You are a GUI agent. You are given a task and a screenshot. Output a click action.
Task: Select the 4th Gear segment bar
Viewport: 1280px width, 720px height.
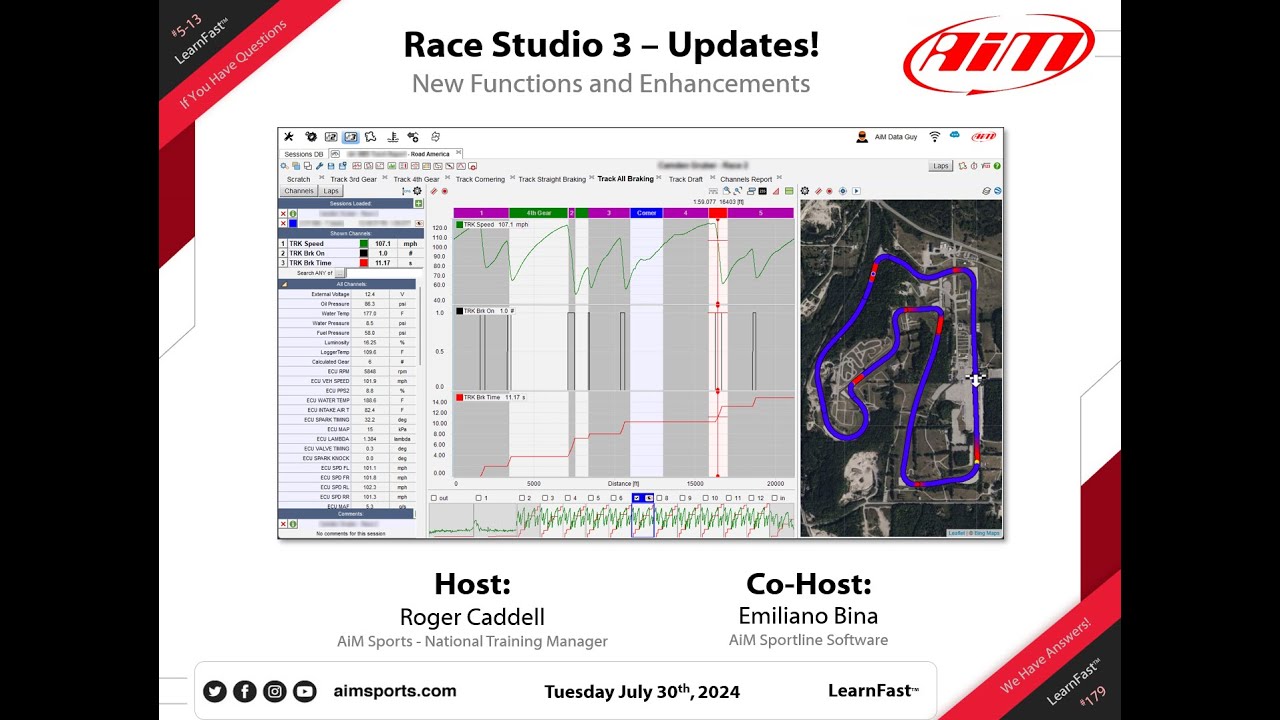[538, 213]
